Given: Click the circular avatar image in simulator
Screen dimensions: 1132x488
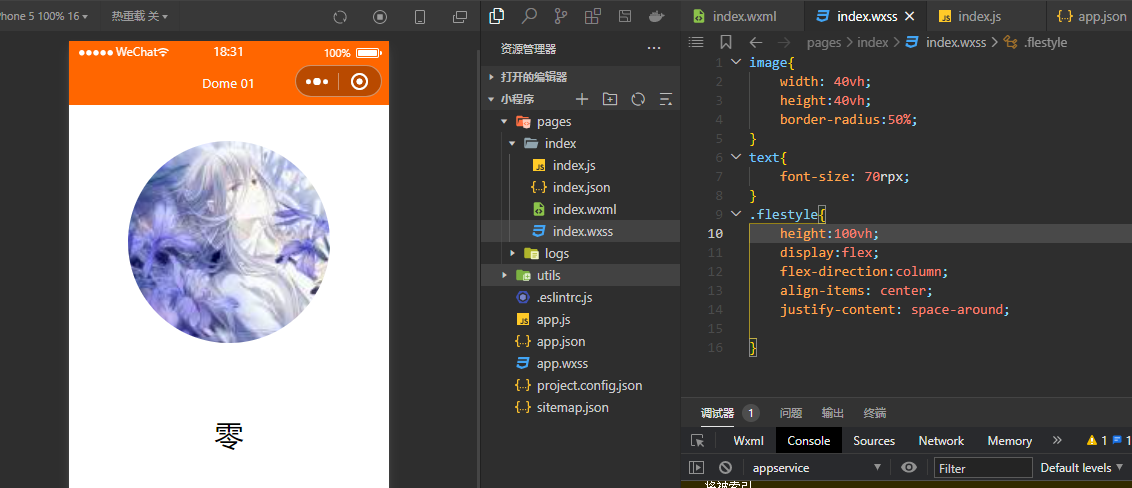Looking at the screenshot, I should click(229, 242).
